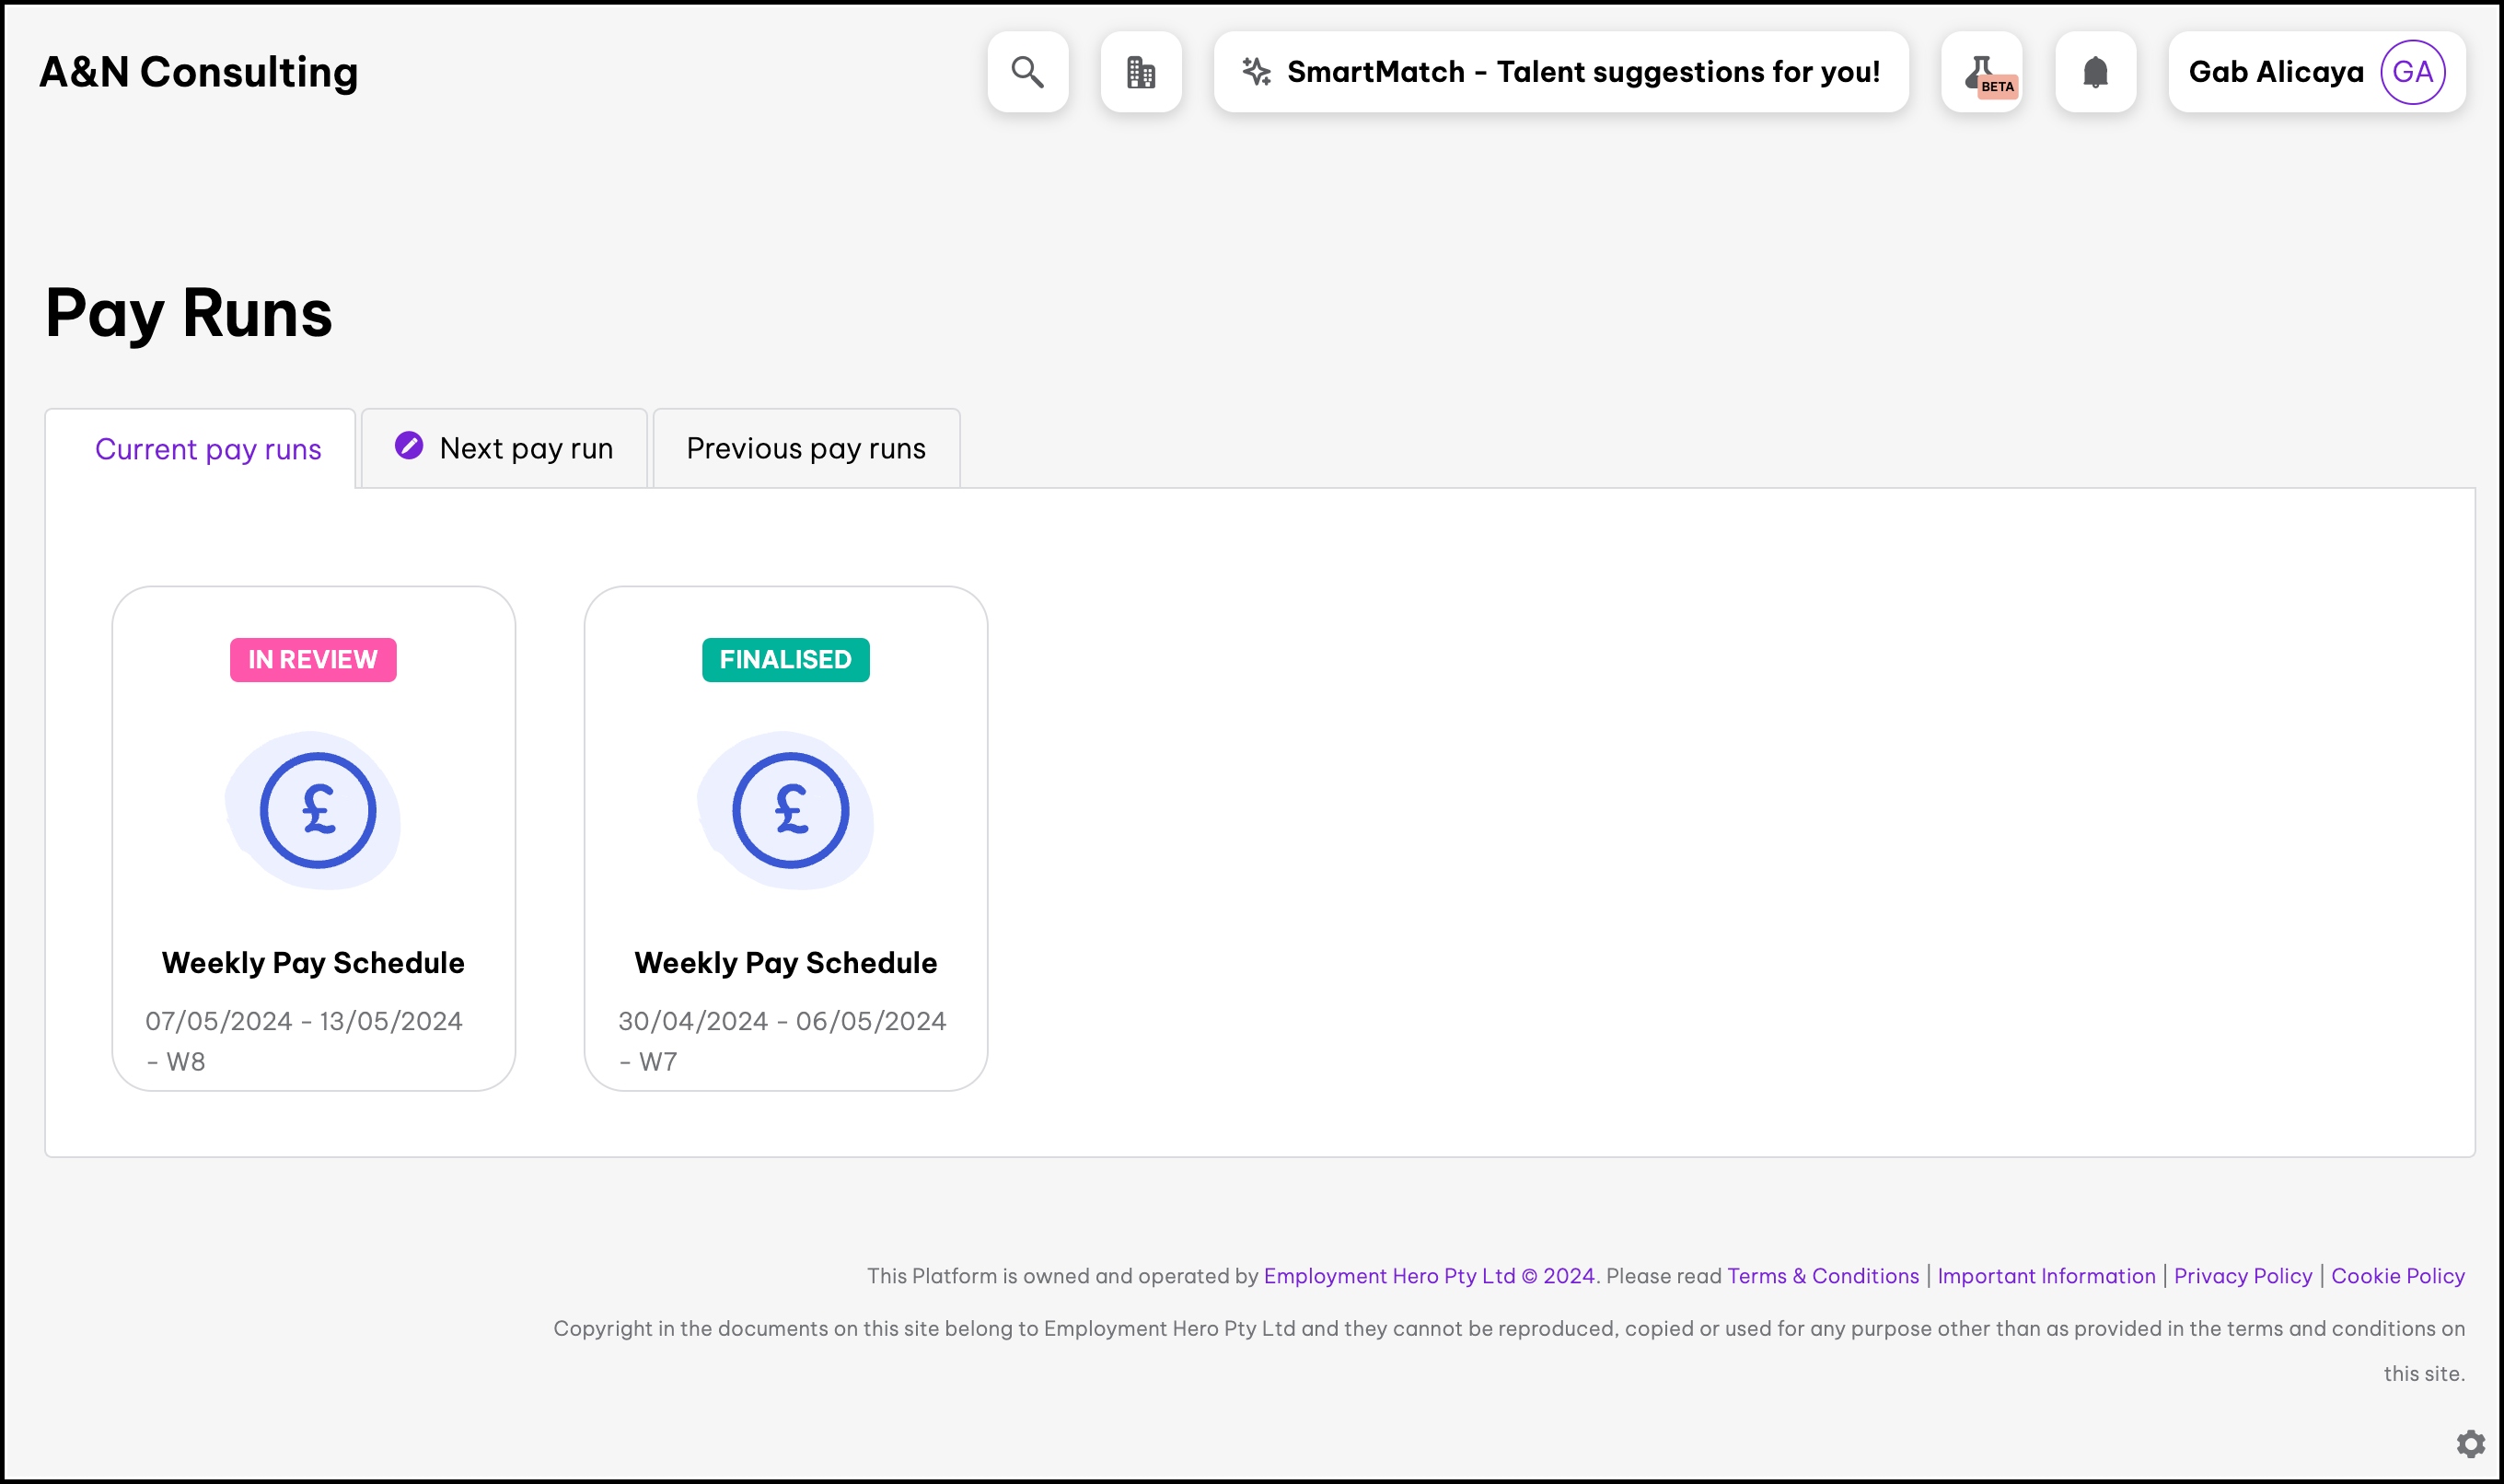2504x1484 pixels.
Task: Click the IN REVIEW status badge
Action: pyautogui.click(x=313, y=660)
